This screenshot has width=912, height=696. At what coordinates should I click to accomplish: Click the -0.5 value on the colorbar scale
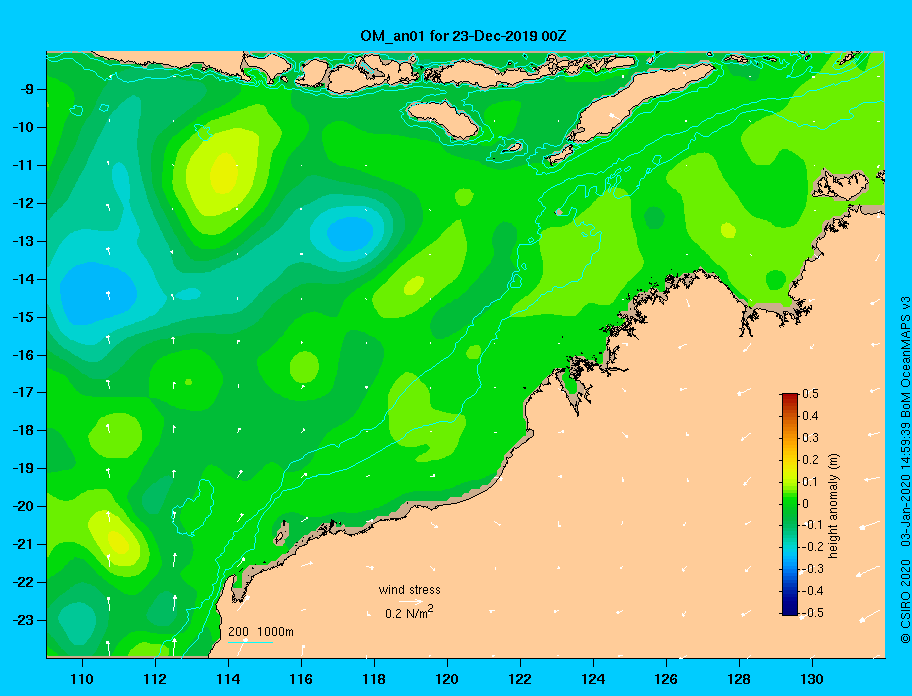[813, 613]
